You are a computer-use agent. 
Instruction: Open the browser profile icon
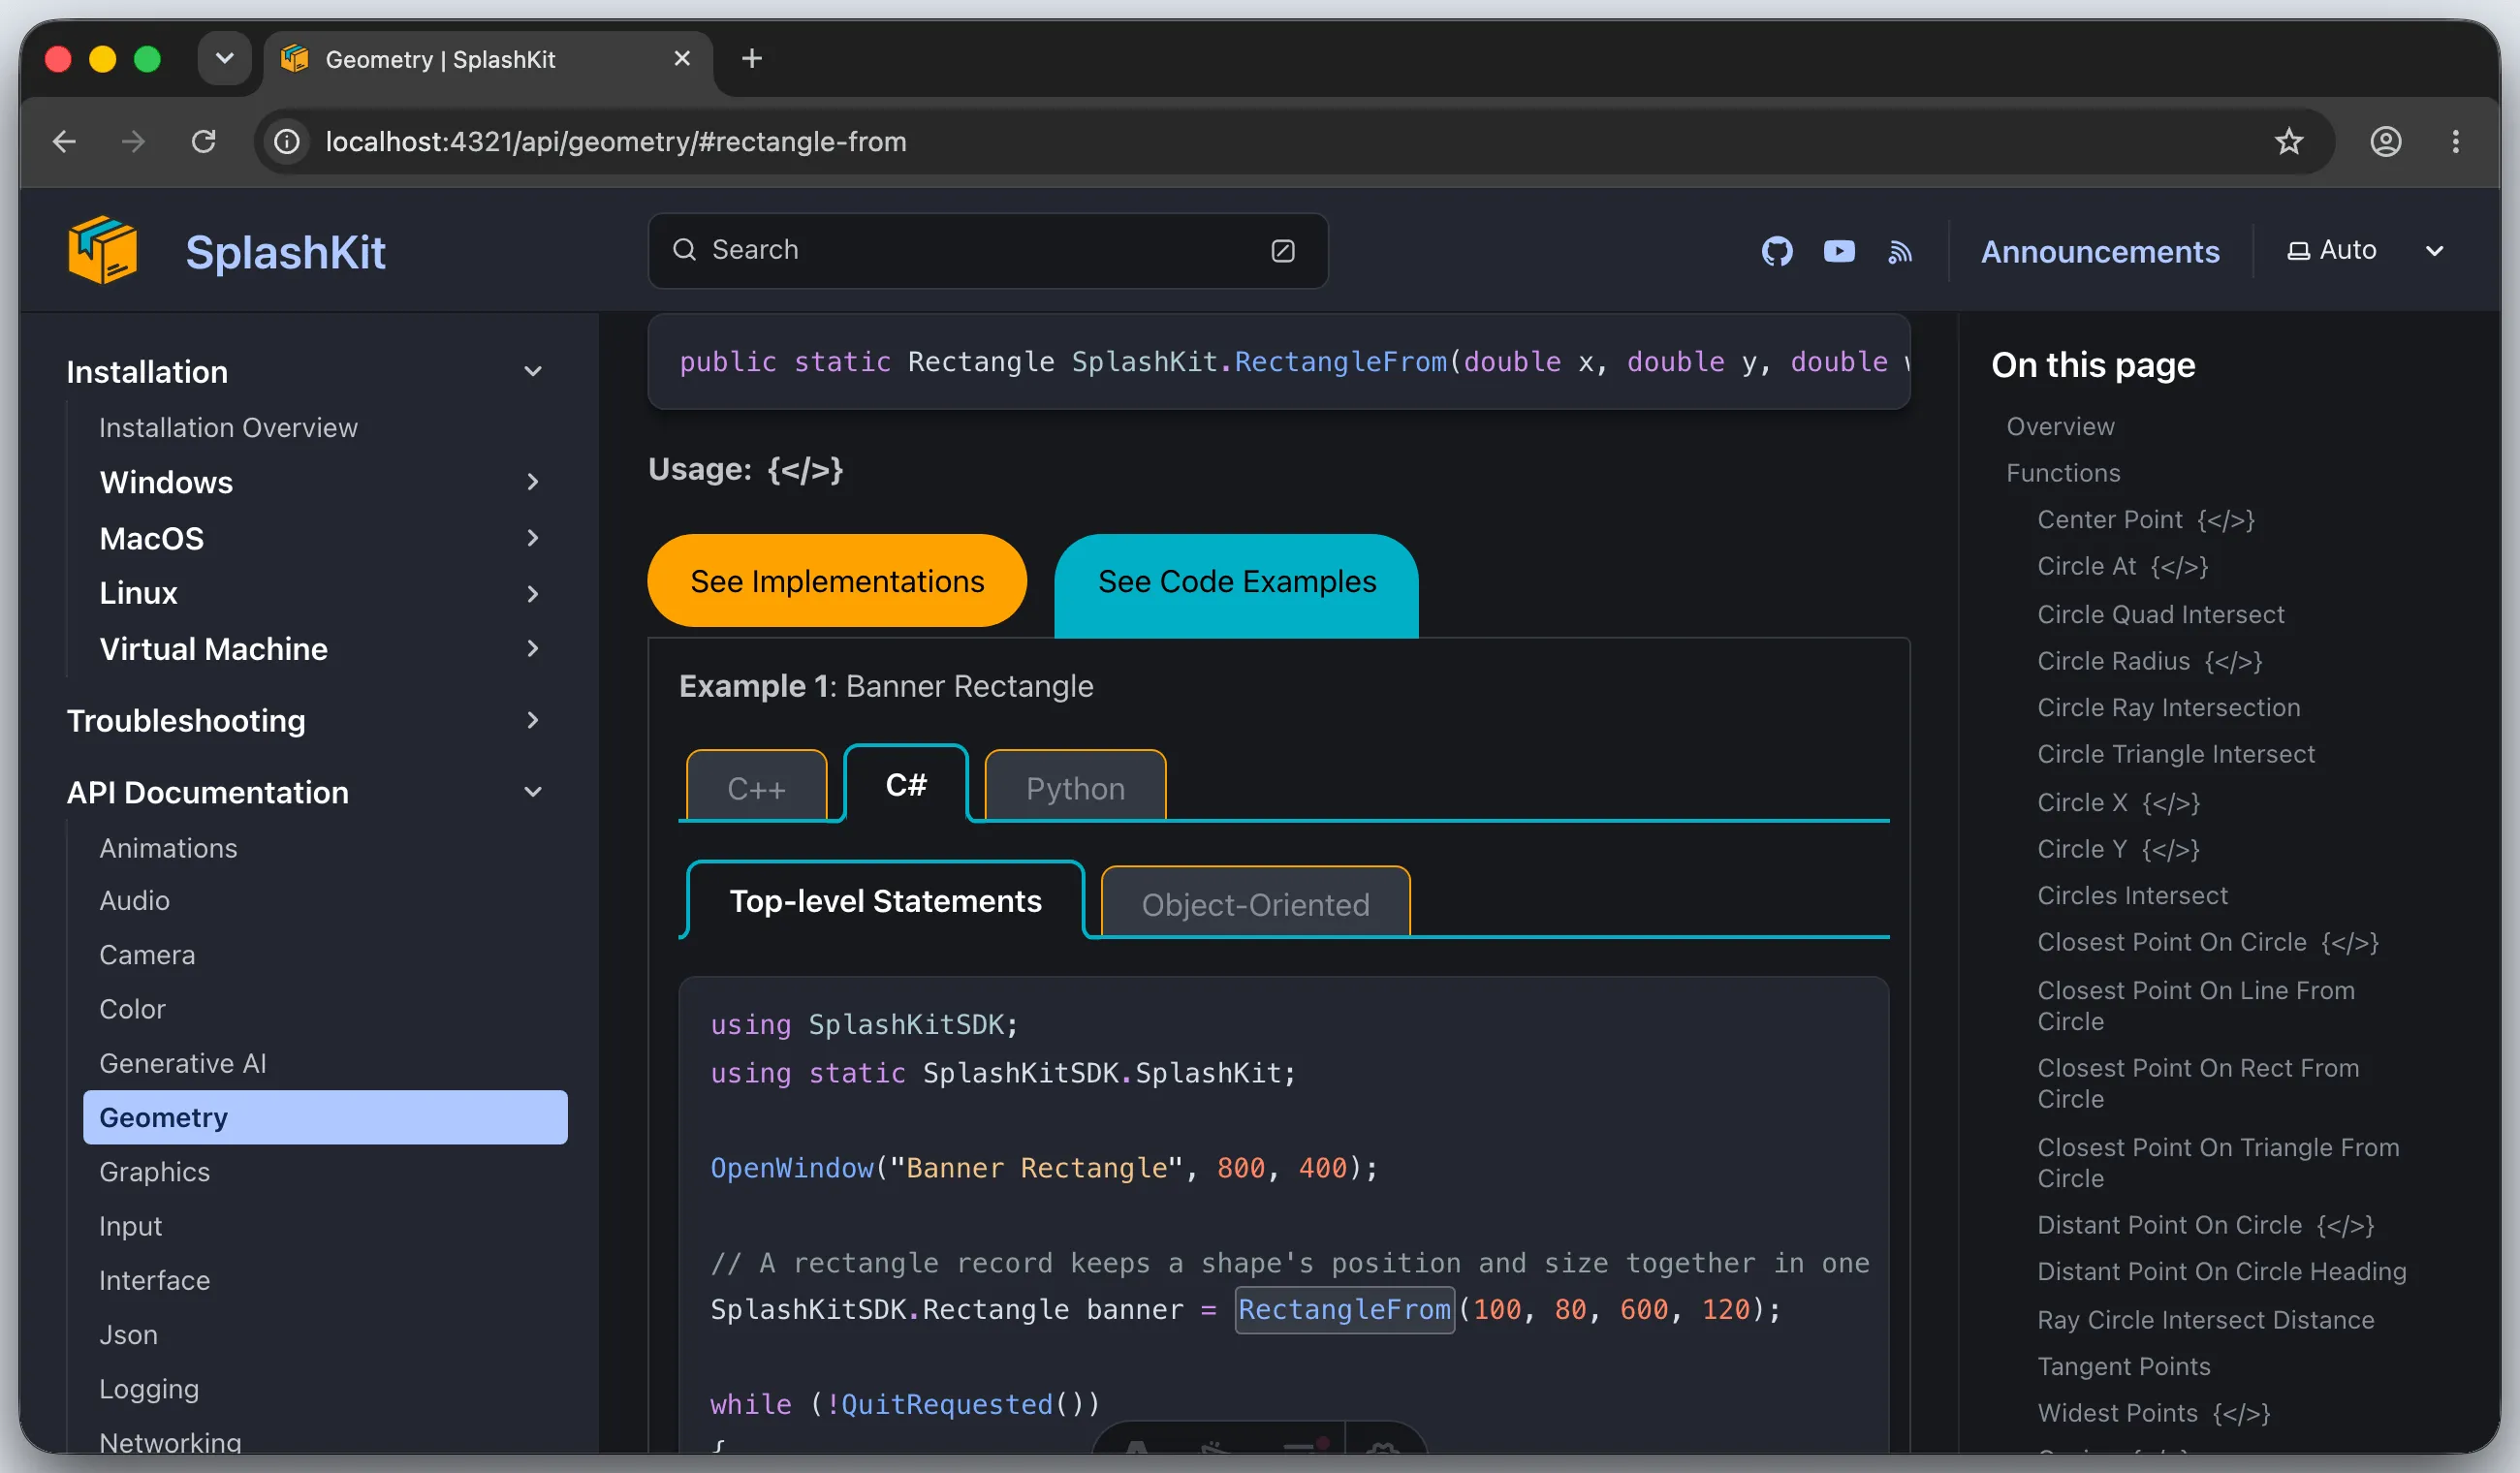pos(2385,142)
